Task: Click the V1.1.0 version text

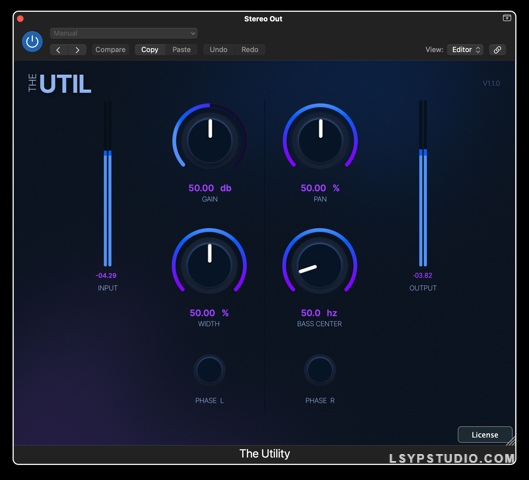Action: [x=491, y=83]
